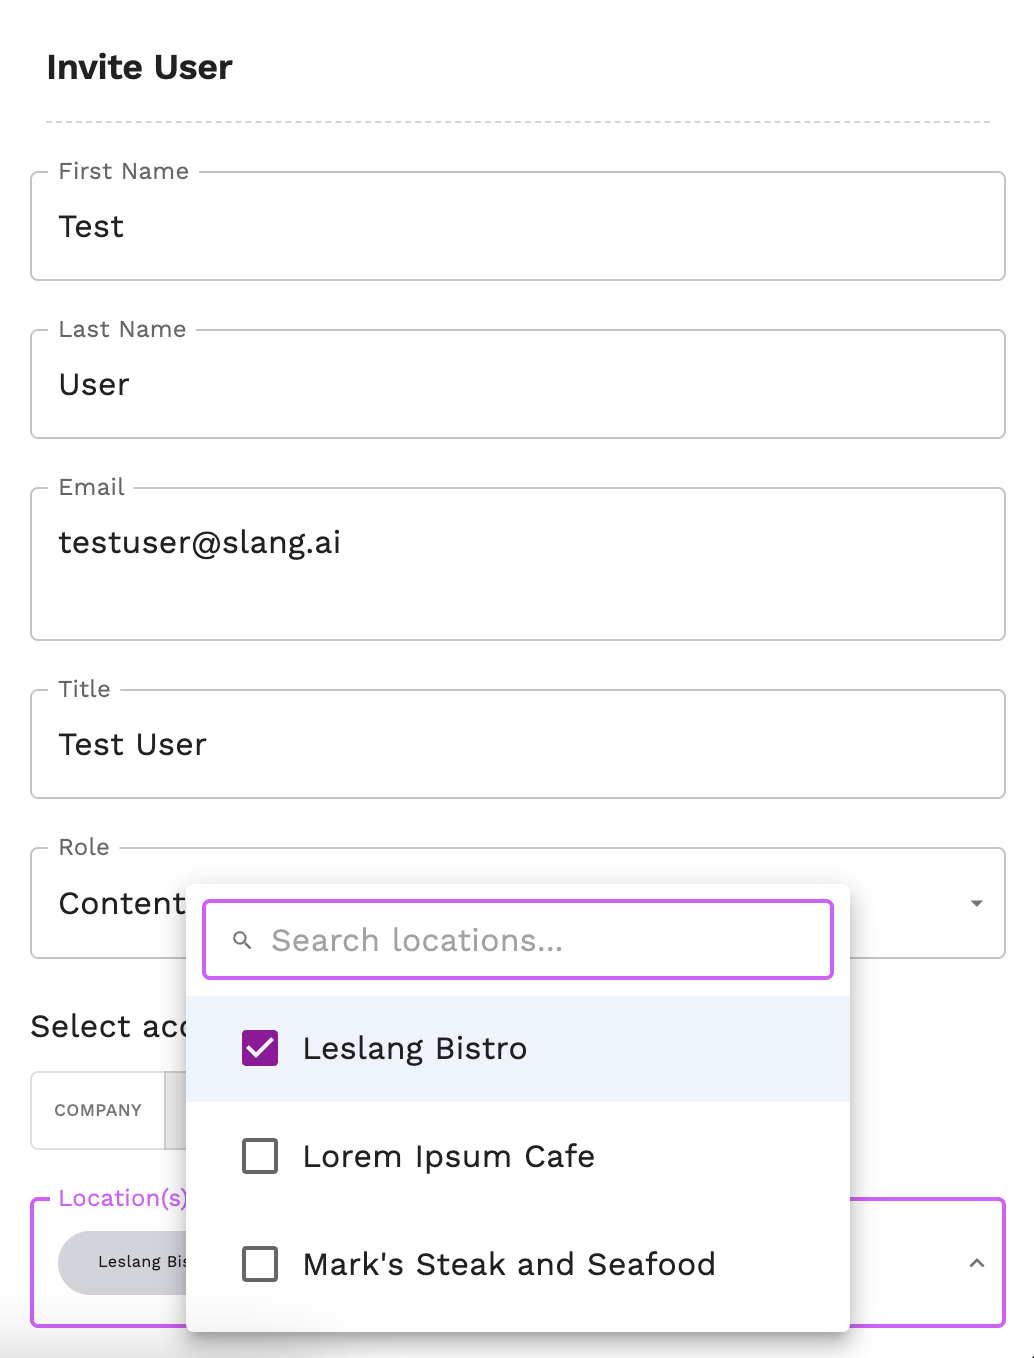Click the 'Select access' section label
The width and height of the screenshot is (1034, 1358).
point(108,1026)
